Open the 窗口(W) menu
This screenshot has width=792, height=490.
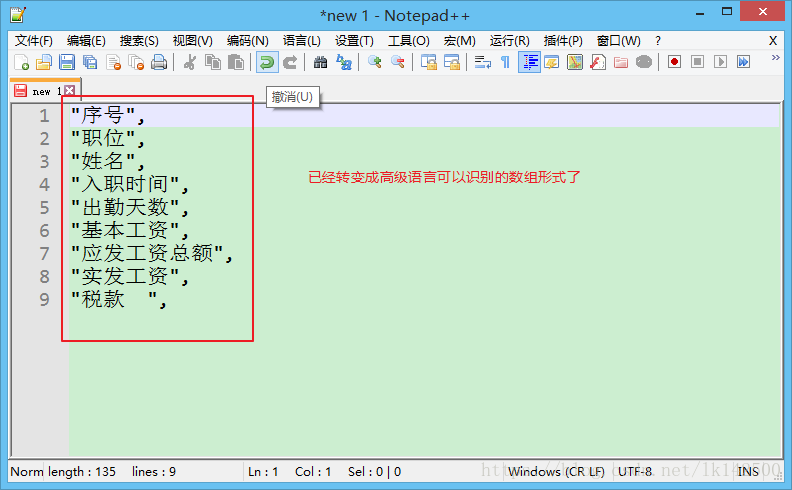pos(619,40)
